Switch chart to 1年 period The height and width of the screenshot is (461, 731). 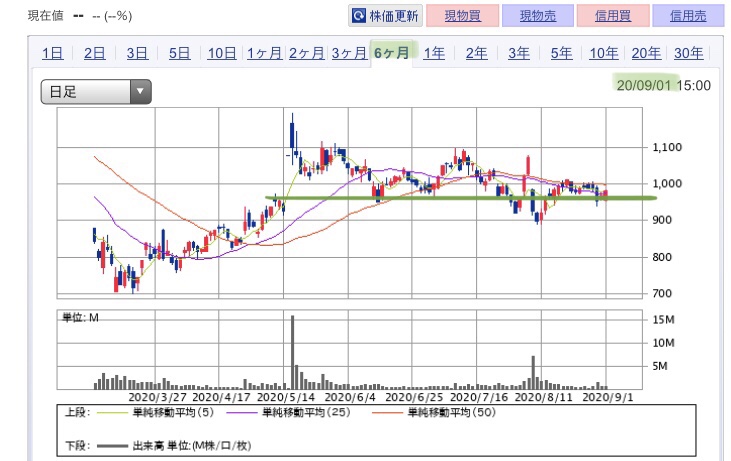434,53
